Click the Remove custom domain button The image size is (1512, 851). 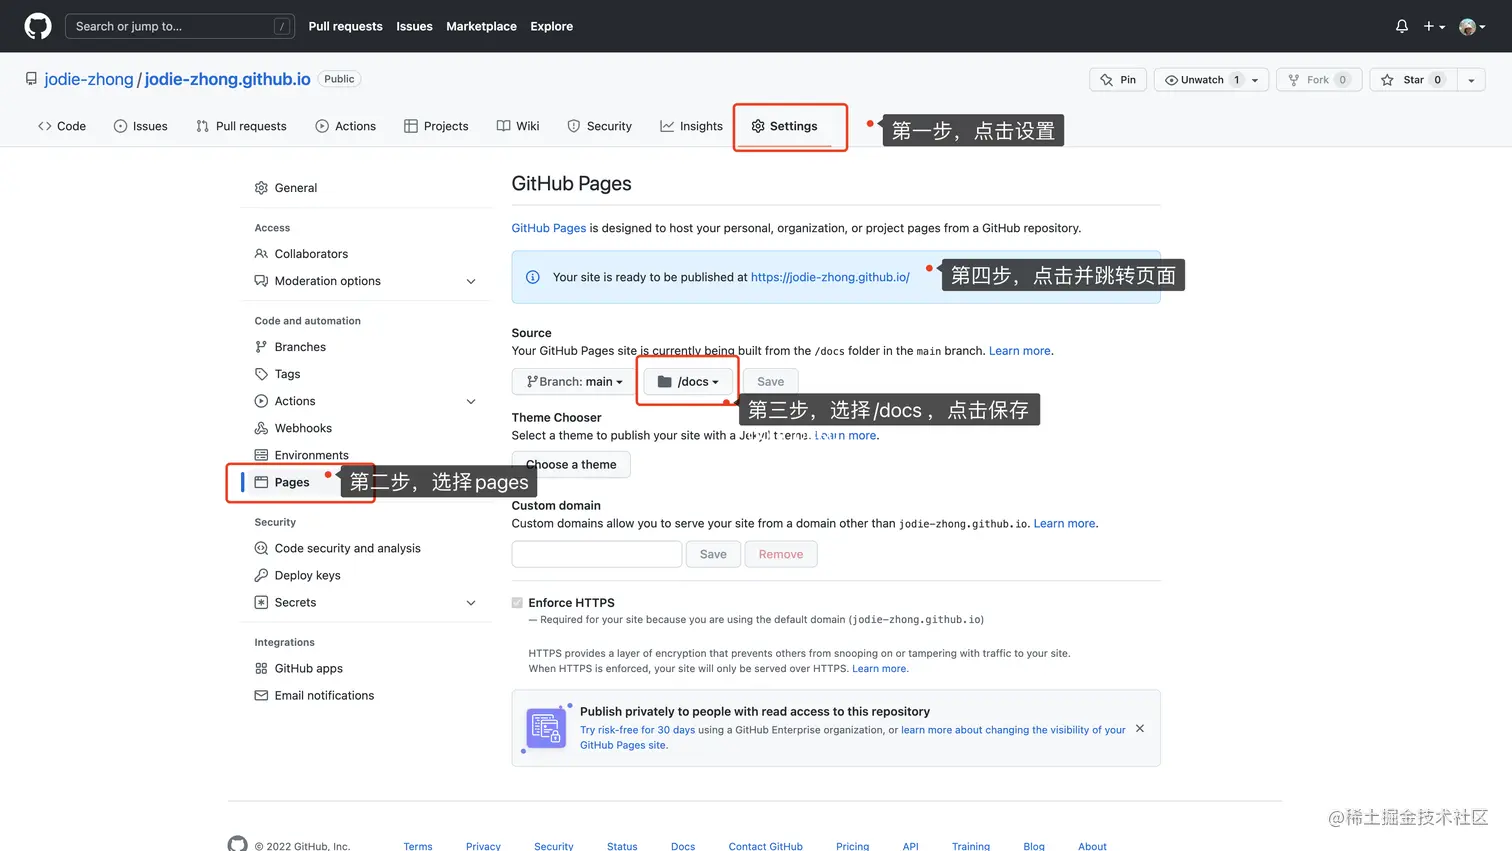(x=781, y=554)
